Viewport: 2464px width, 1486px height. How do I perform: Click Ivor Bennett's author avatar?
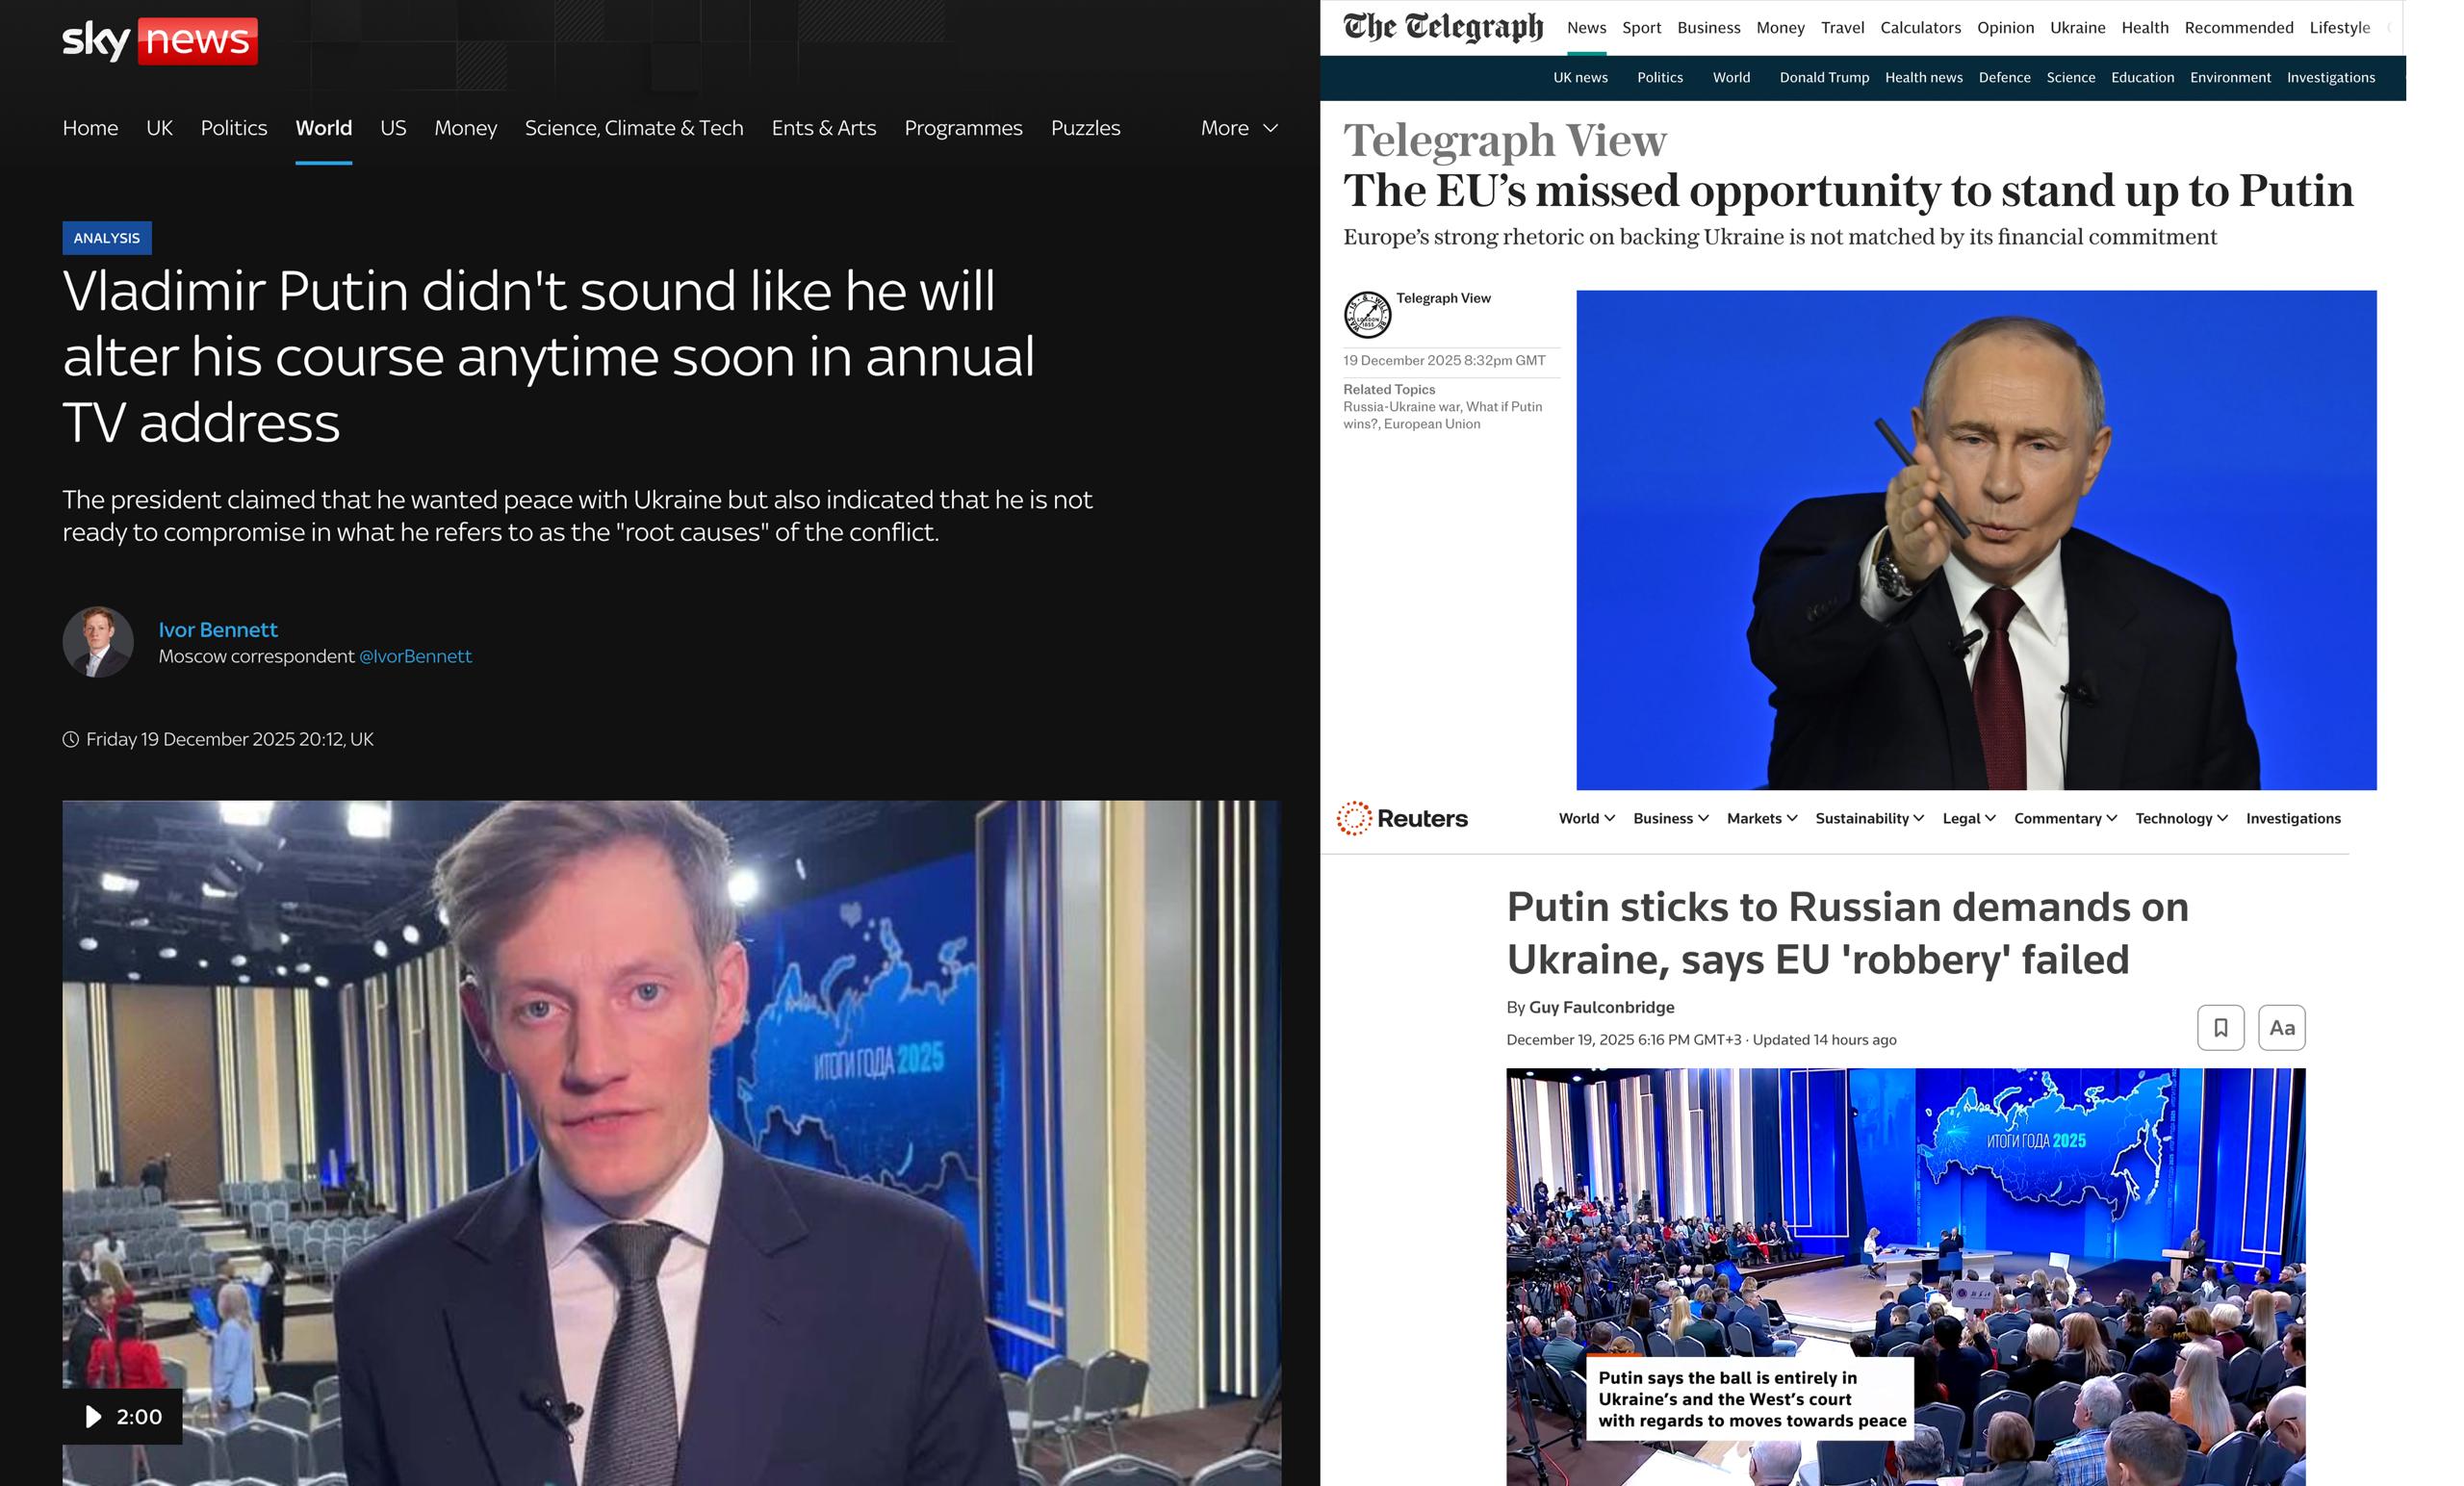pos(98,642)
